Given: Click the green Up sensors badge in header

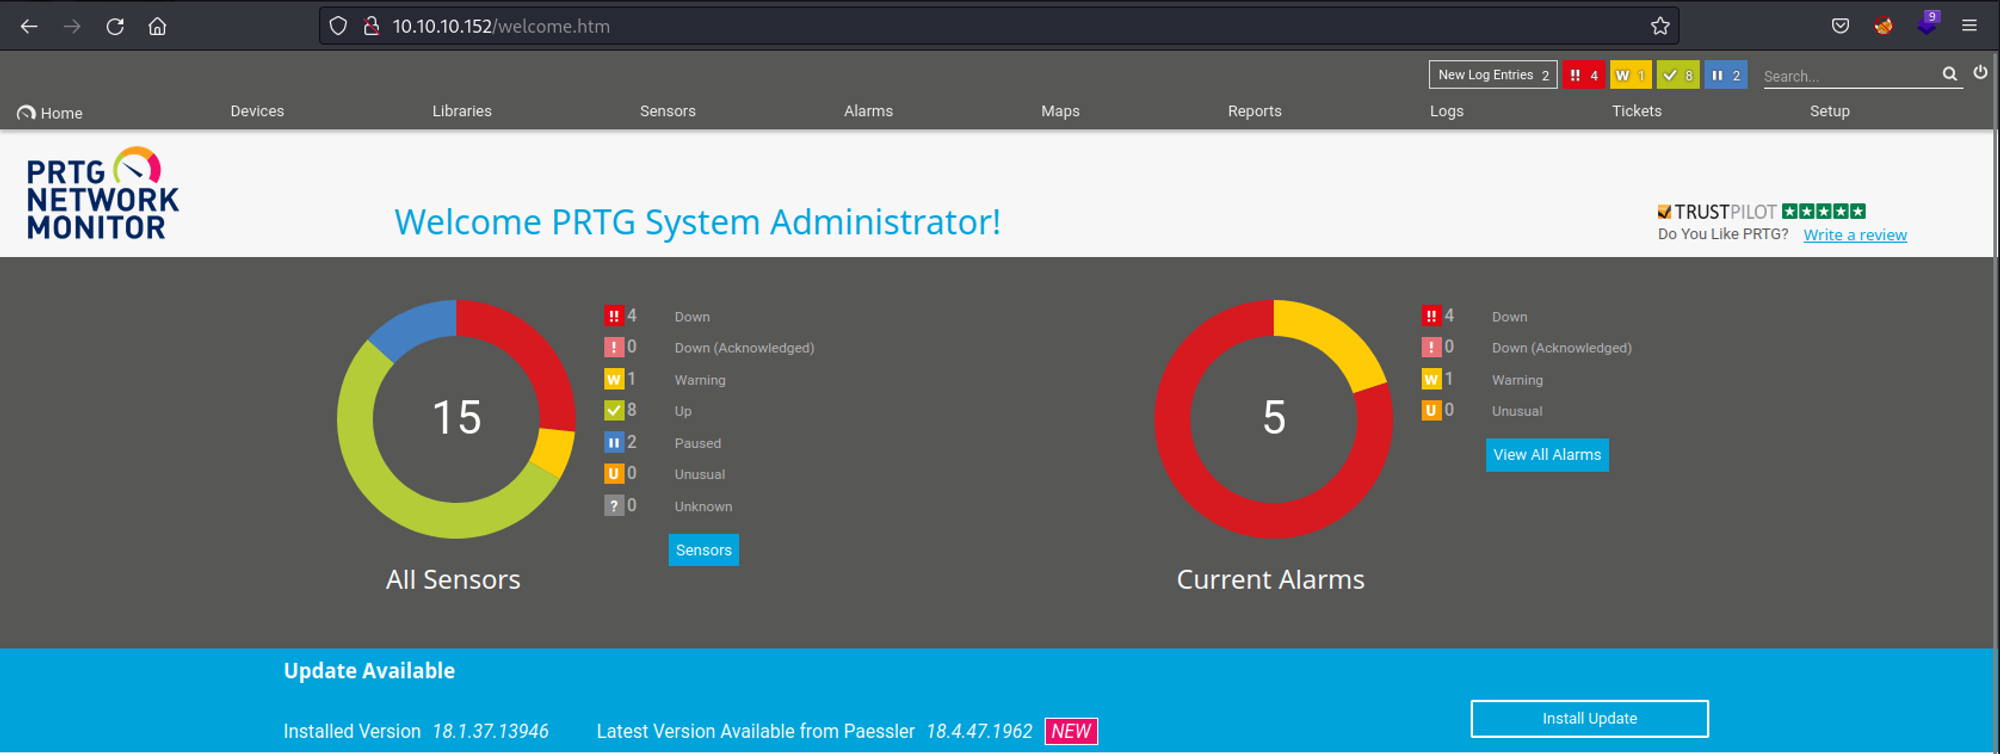Looking at the screenshot, I should coord(1677,75).
